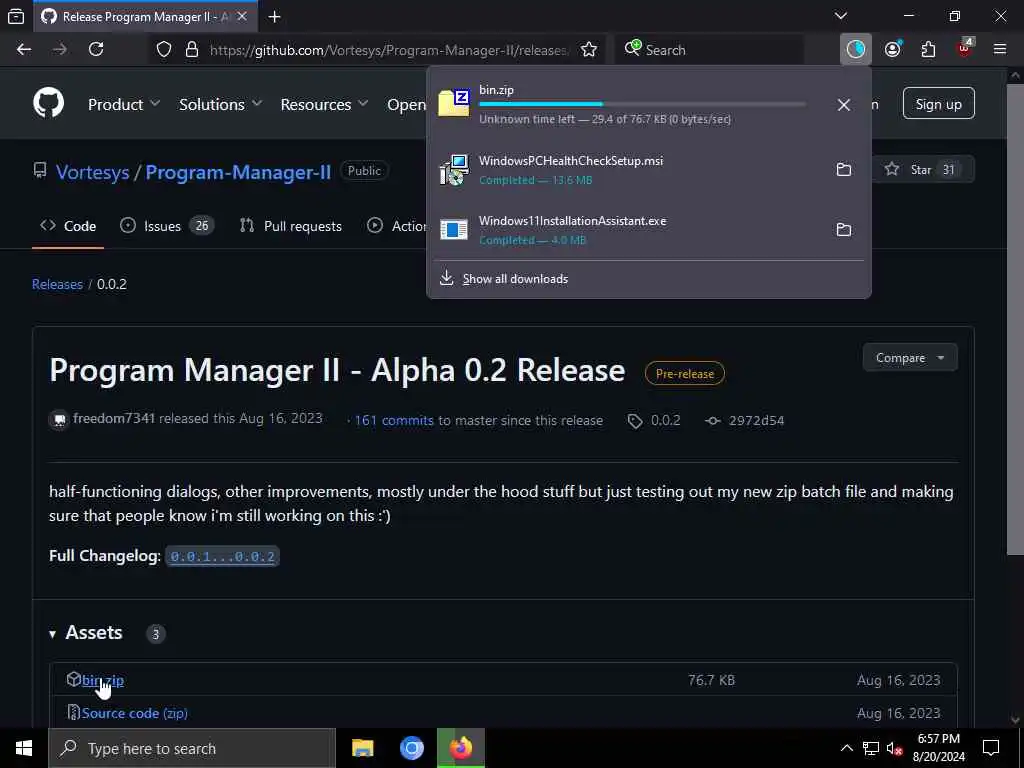Open the 0.0.1...0.0.2 changelog link
This screenshot has width=1024, height=768.
(222, 556)
